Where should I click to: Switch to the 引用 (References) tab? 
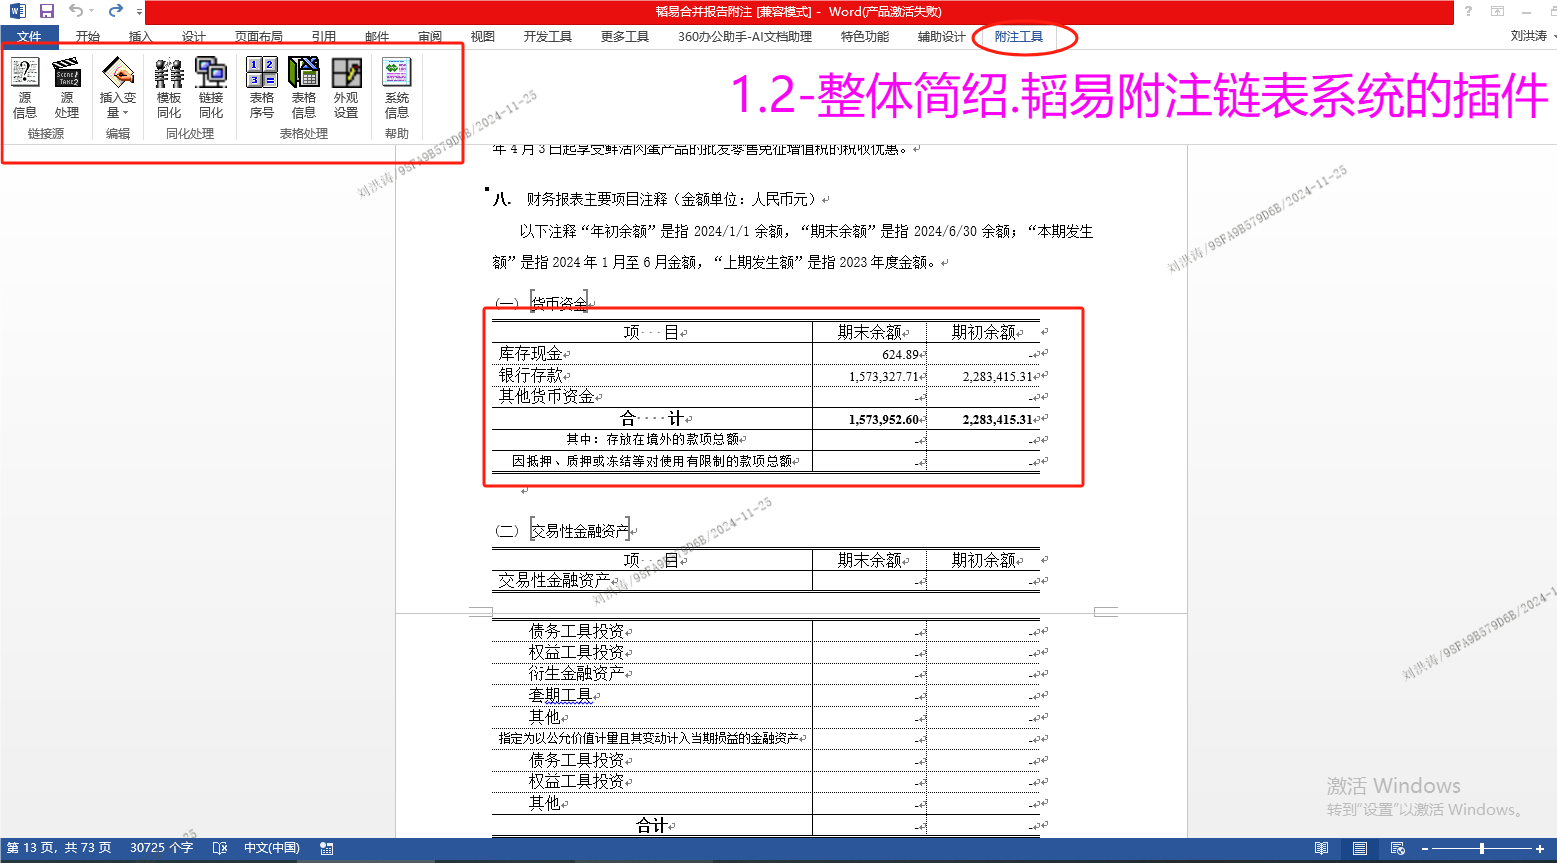pos(324,37)
